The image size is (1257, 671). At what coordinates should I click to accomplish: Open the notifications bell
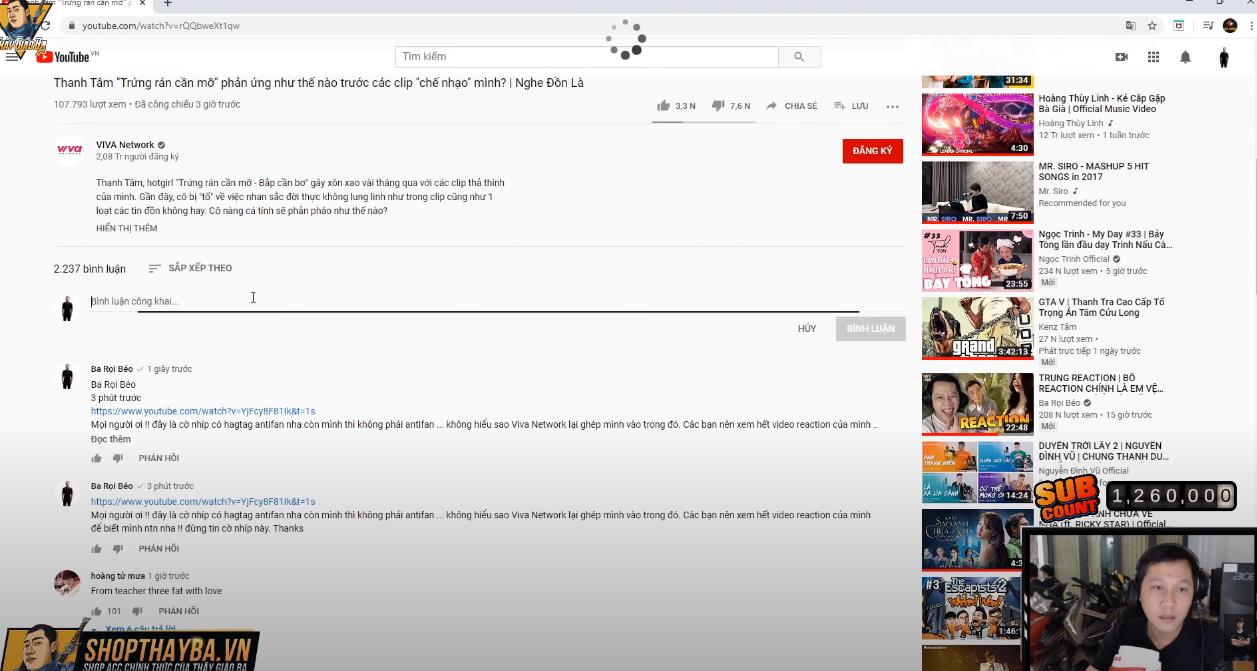click(1185, 57)
